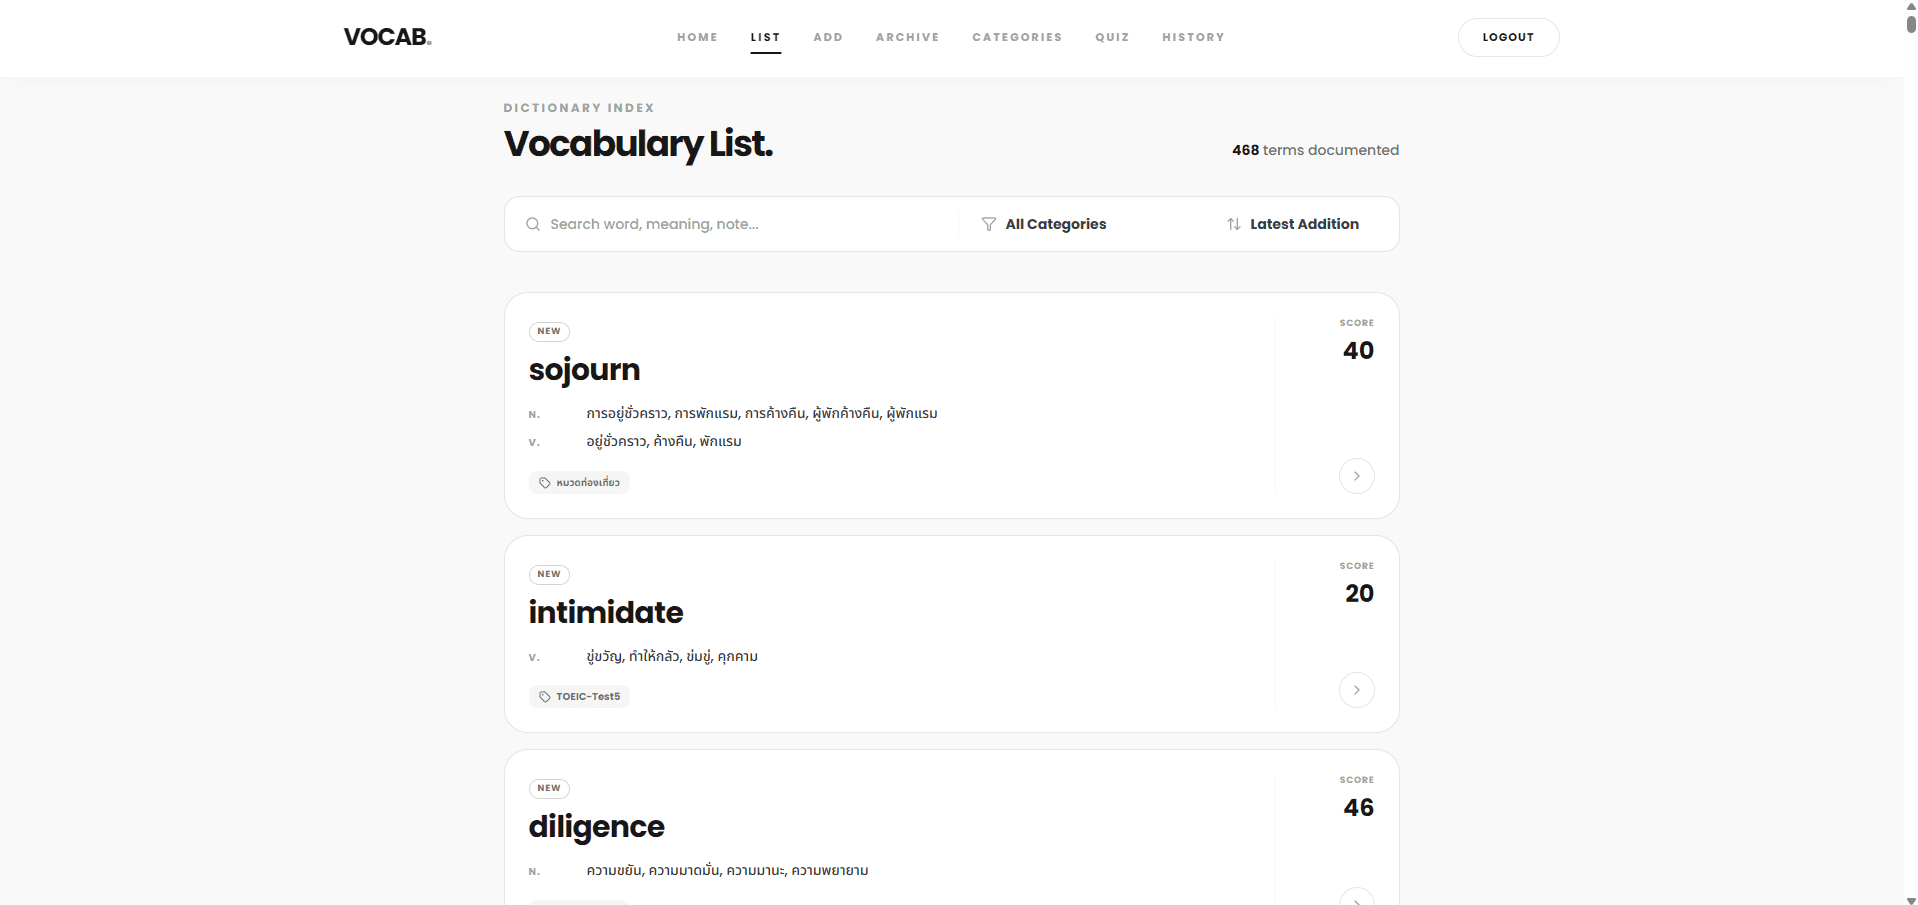Viewport: 1918px width, 905px height.
Task: Click the page scrollbar down arrow
Action: point(1911,899)
